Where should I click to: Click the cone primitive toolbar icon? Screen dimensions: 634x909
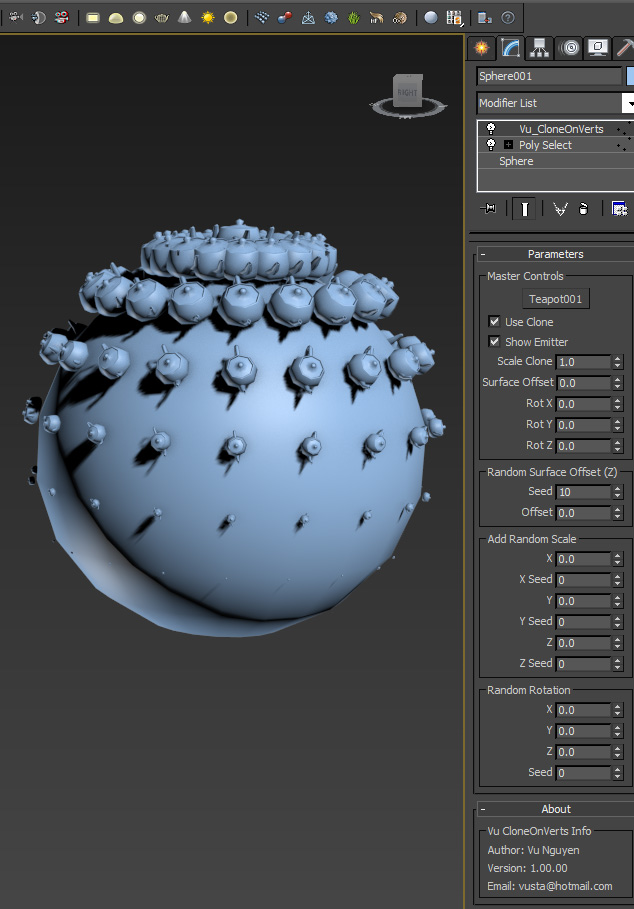pyautogui.click(x=185, y=17)
